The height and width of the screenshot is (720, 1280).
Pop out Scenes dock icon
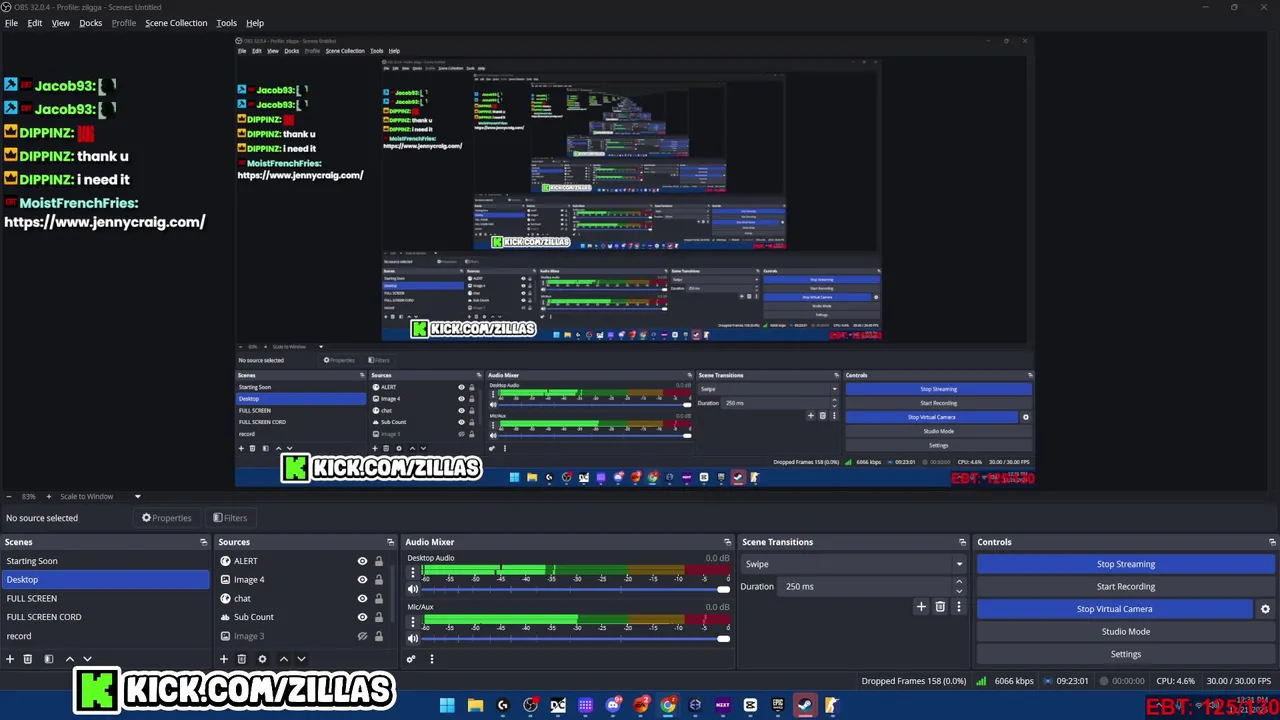204,542
